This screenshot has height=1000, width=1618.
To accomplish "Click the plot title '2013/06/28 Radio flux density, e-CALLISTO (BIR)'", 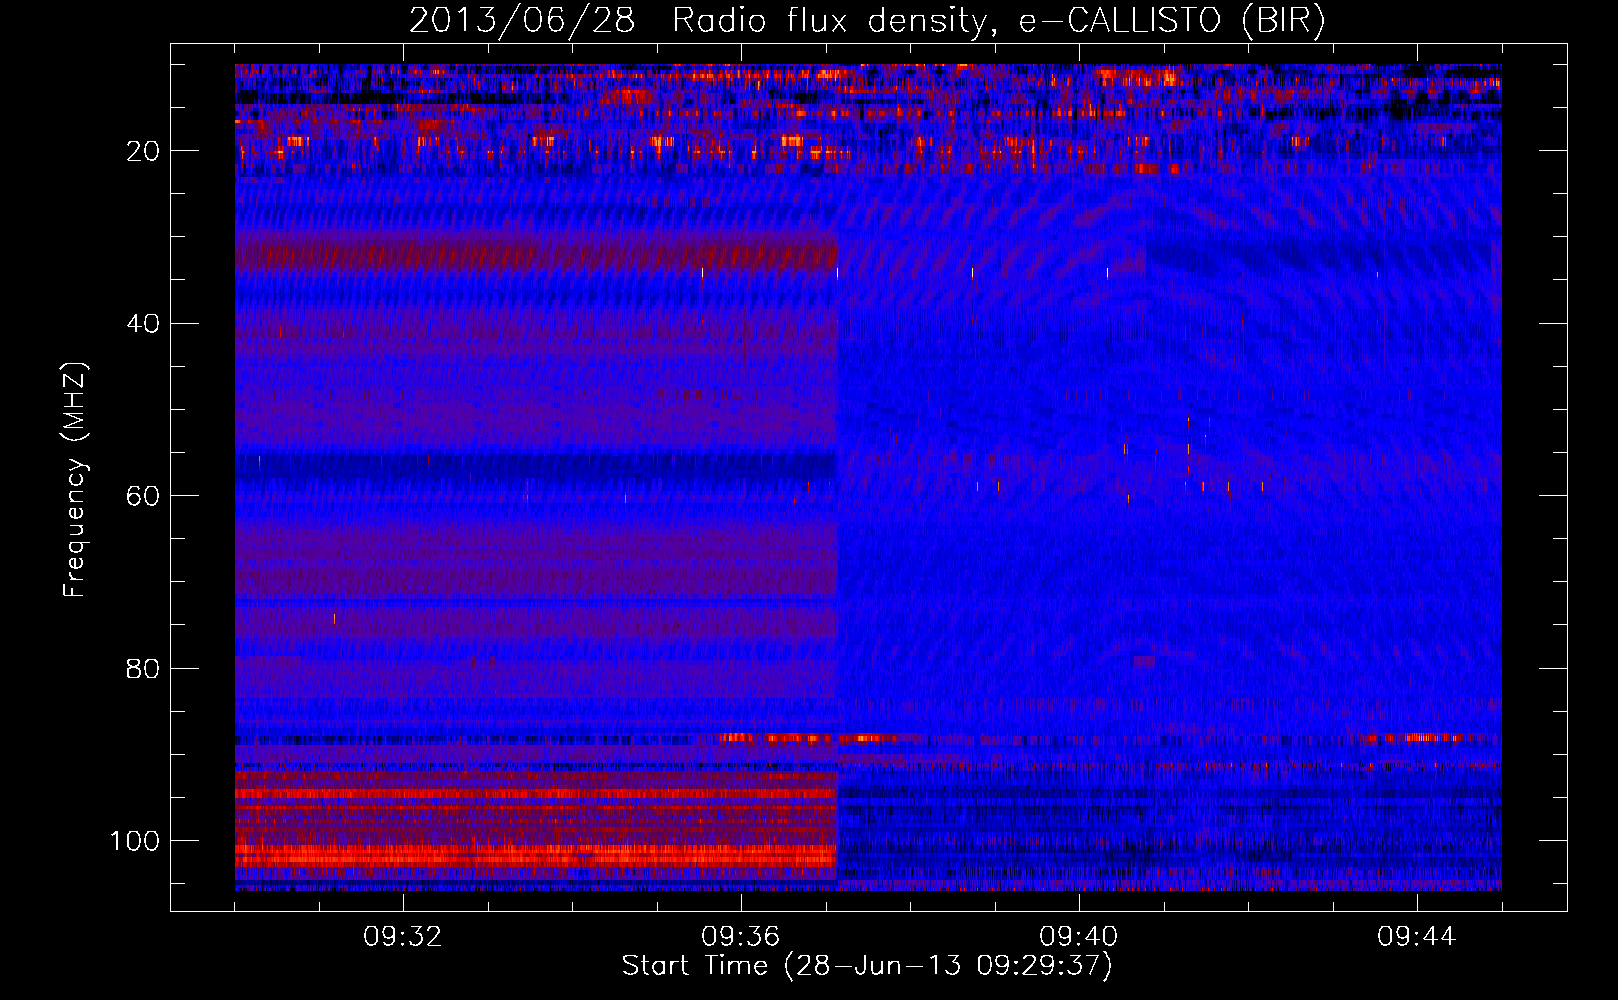I will 867,20.
